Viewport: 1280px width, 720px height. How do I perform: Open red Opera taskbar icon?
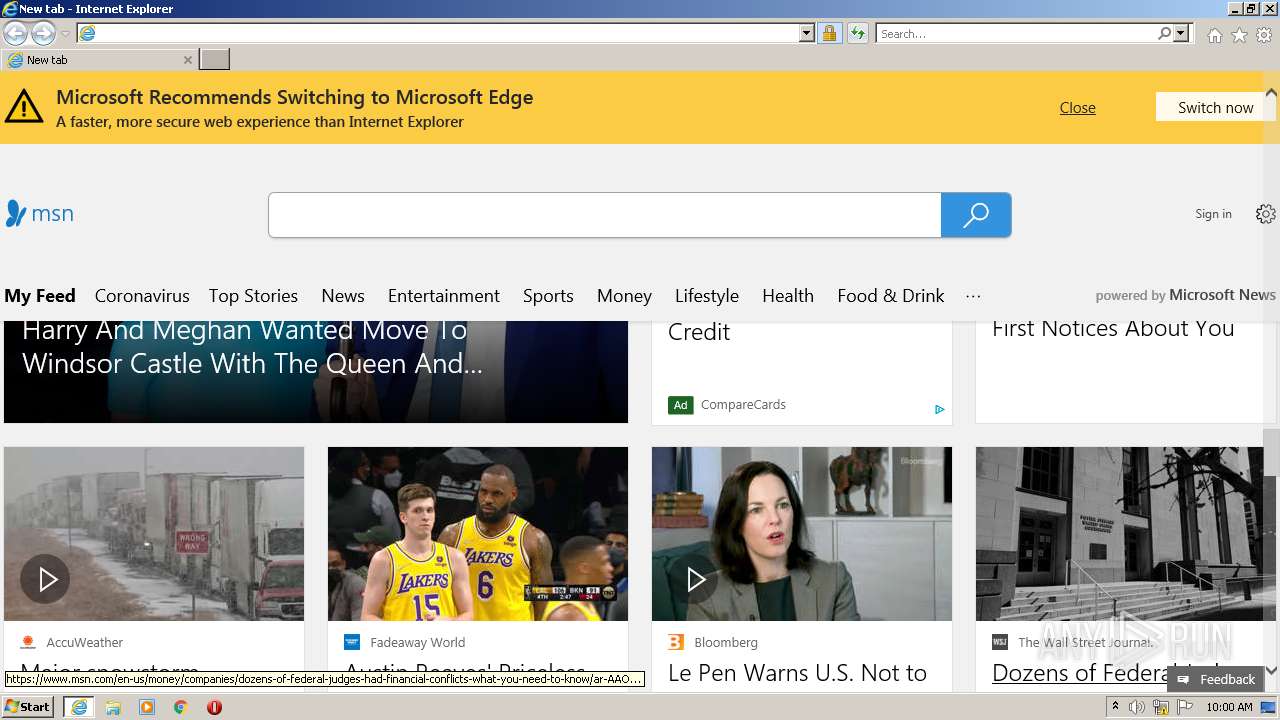[214, 707]
